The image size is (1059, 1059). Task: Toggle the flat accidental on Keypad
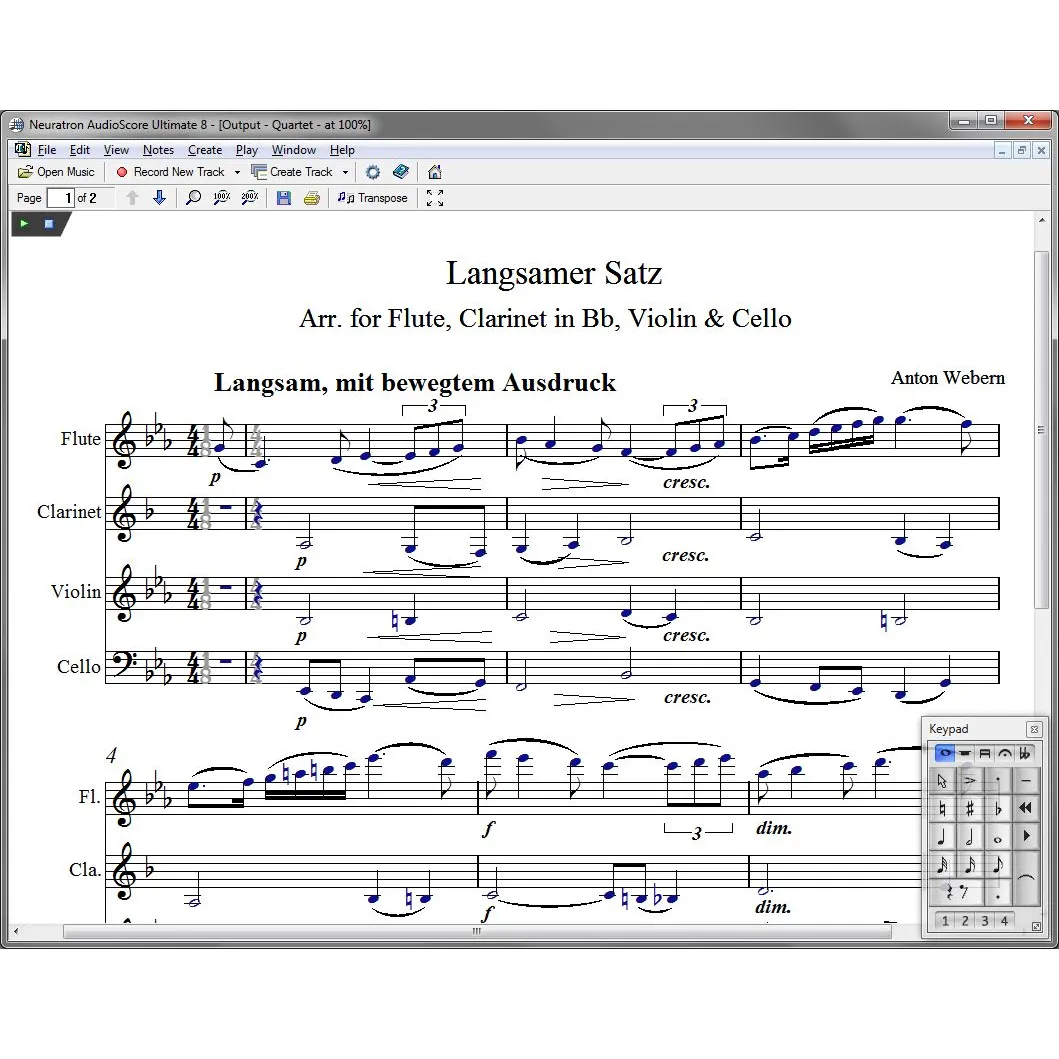(x=998, y=808)
